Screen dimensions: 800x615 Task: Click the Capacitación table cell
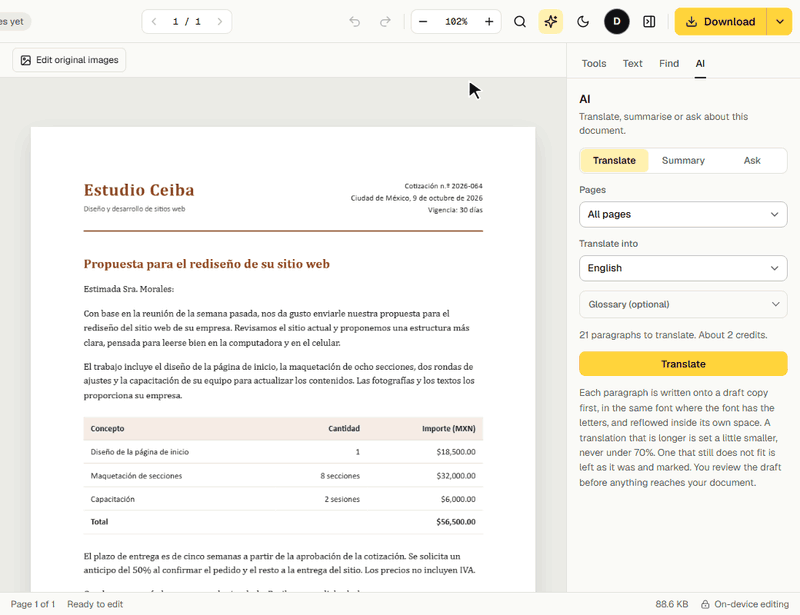click(112, 499)
